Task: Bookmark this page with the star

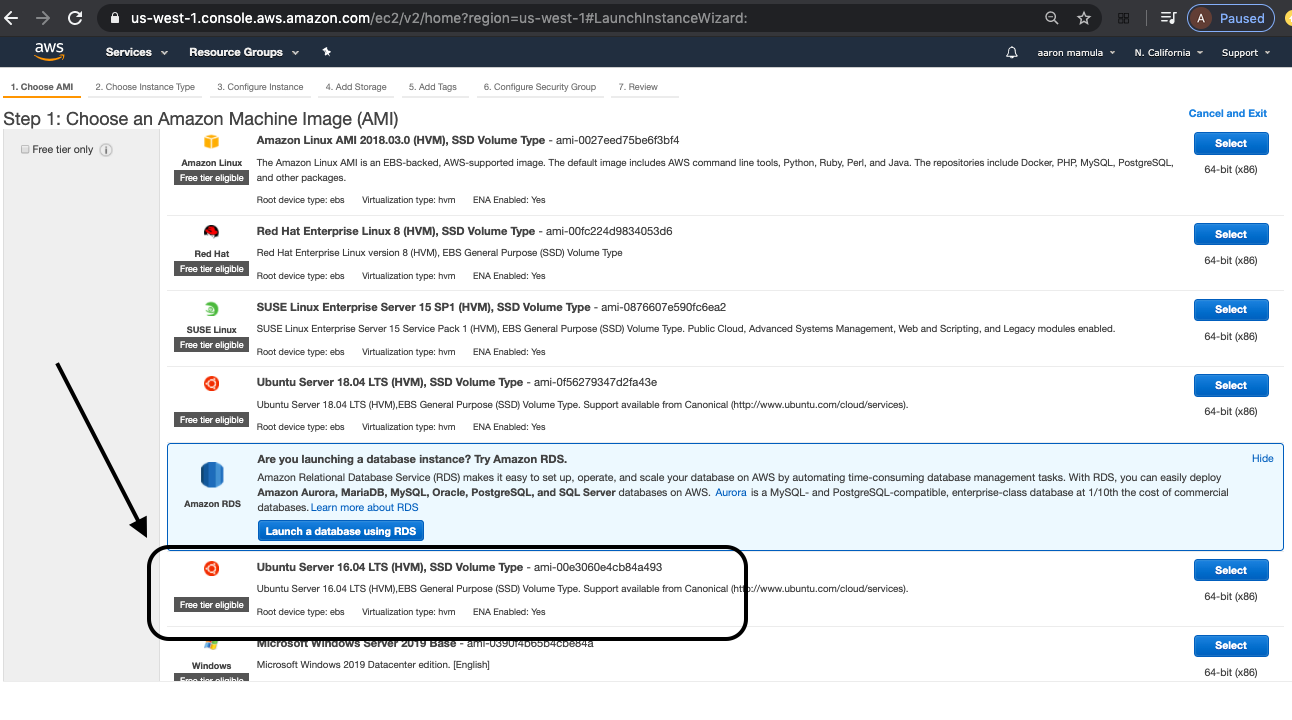Action: pos(1084,18)
